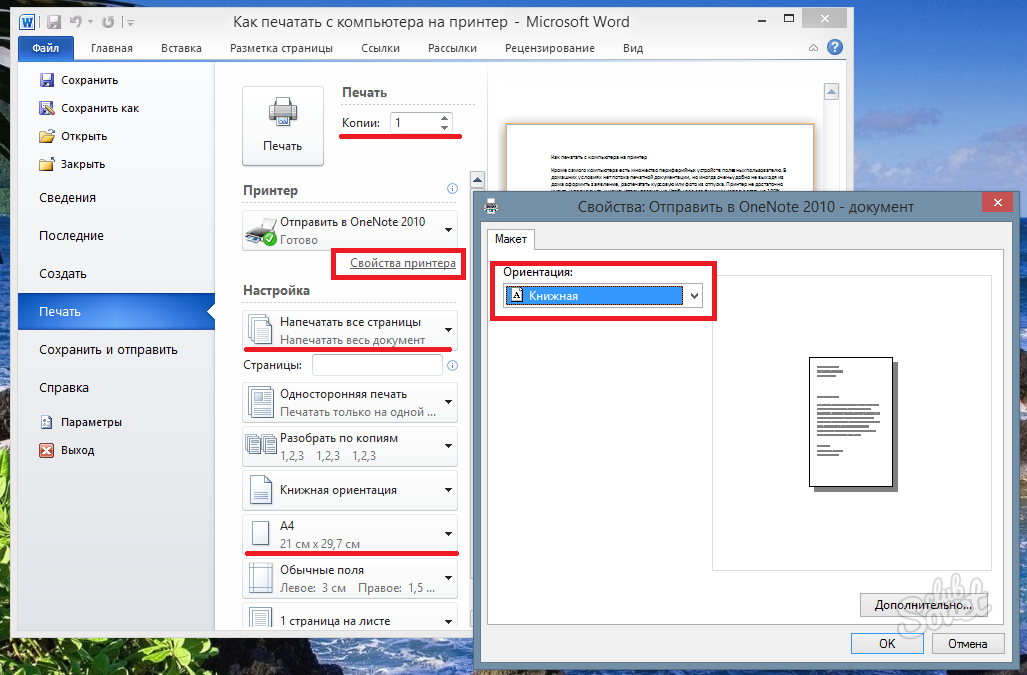Screen dimensions: 1027x675
Task: Increase the Копии copies count
Action: coord(444,118)
